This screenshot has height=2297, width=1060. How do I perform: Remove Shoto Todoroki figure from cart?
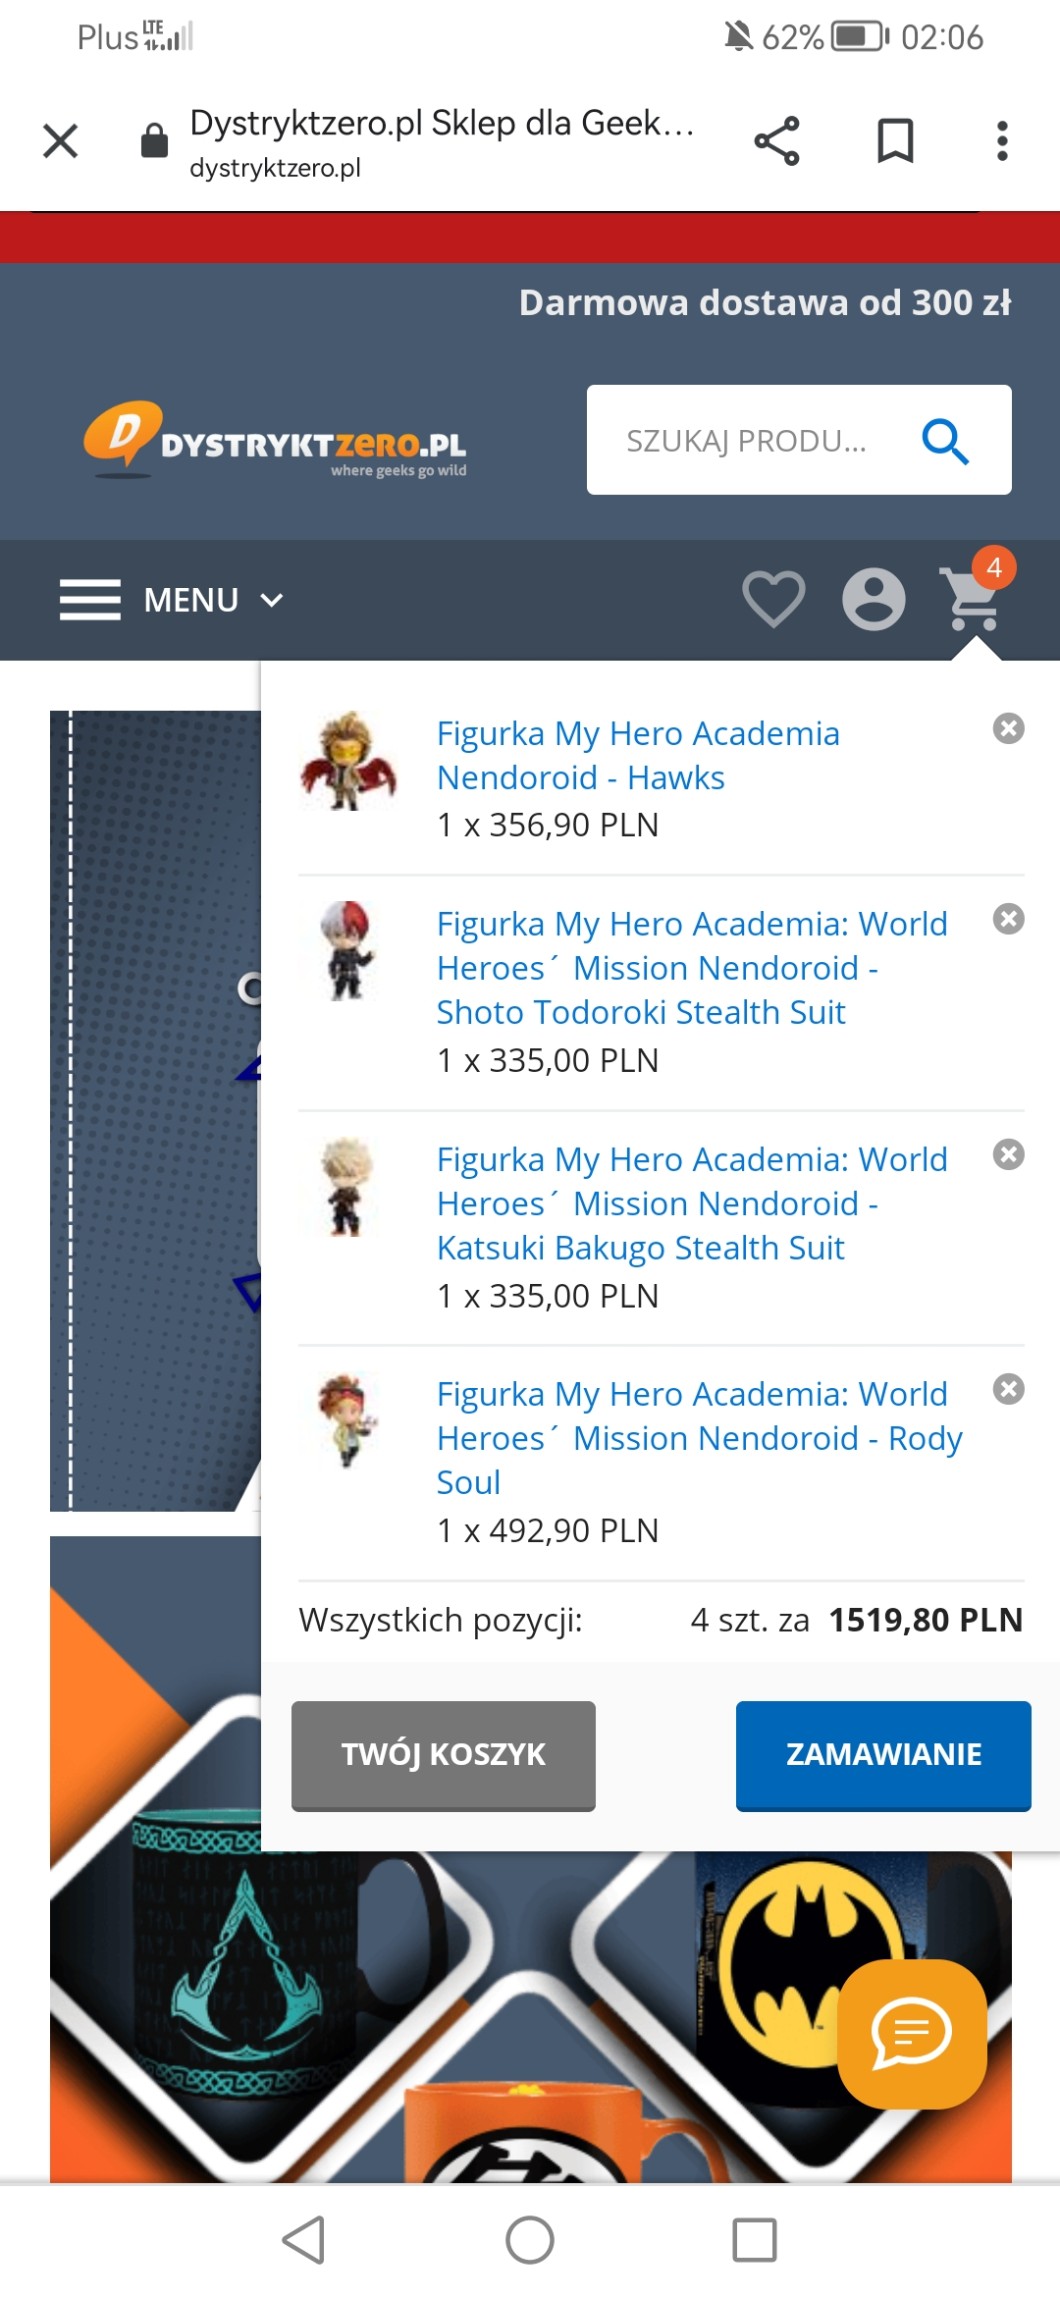1008,919
